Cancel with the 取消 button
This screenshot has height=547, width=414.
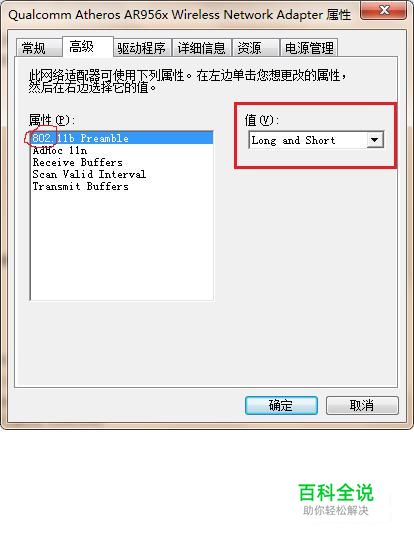point(362,405)
